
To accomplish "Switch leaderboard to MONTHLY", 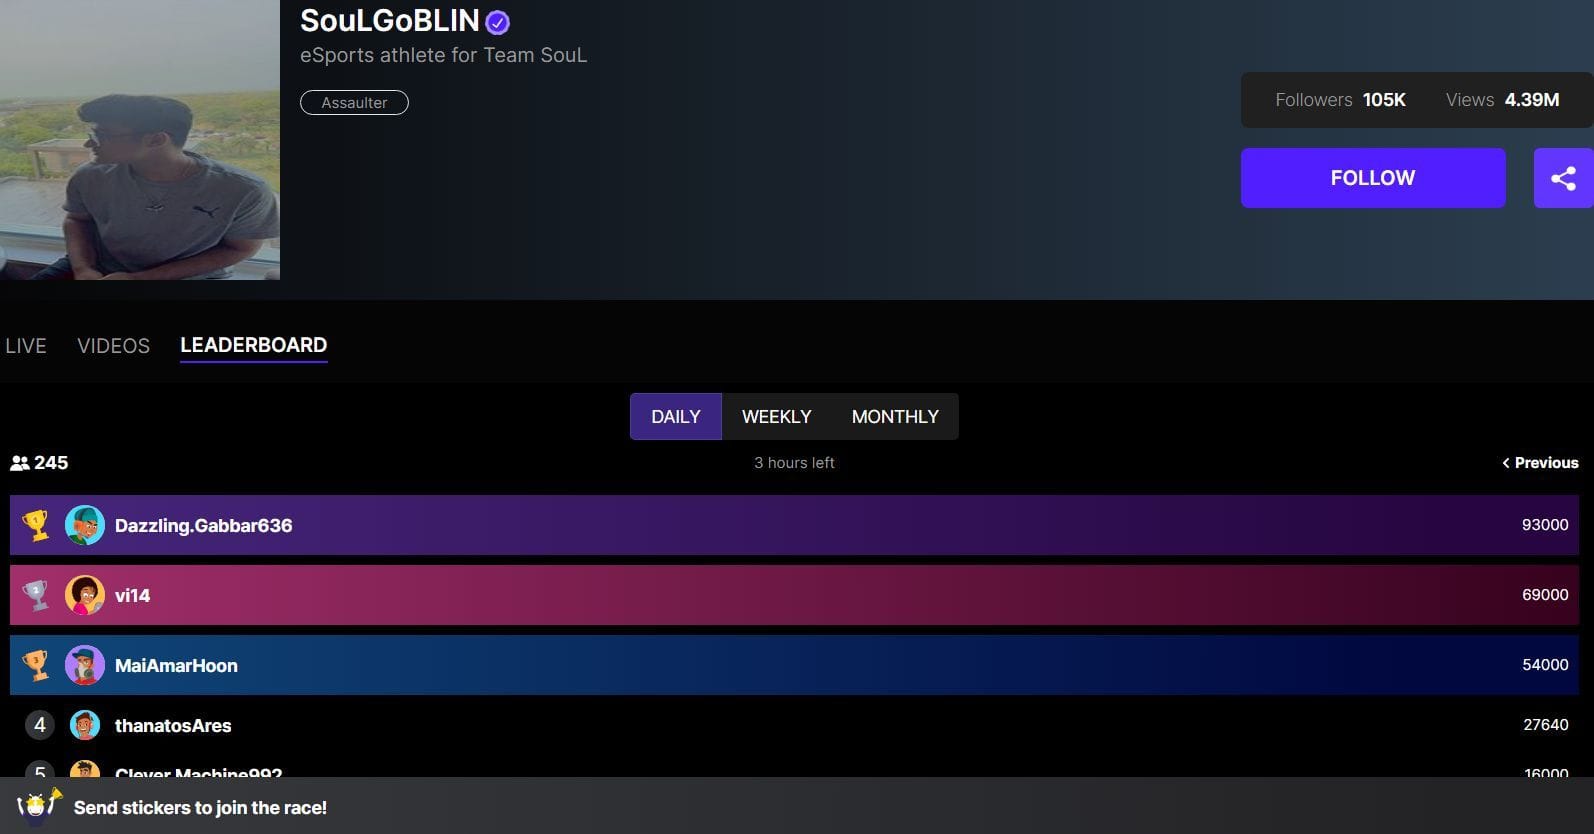I will (x=895, y=417).
